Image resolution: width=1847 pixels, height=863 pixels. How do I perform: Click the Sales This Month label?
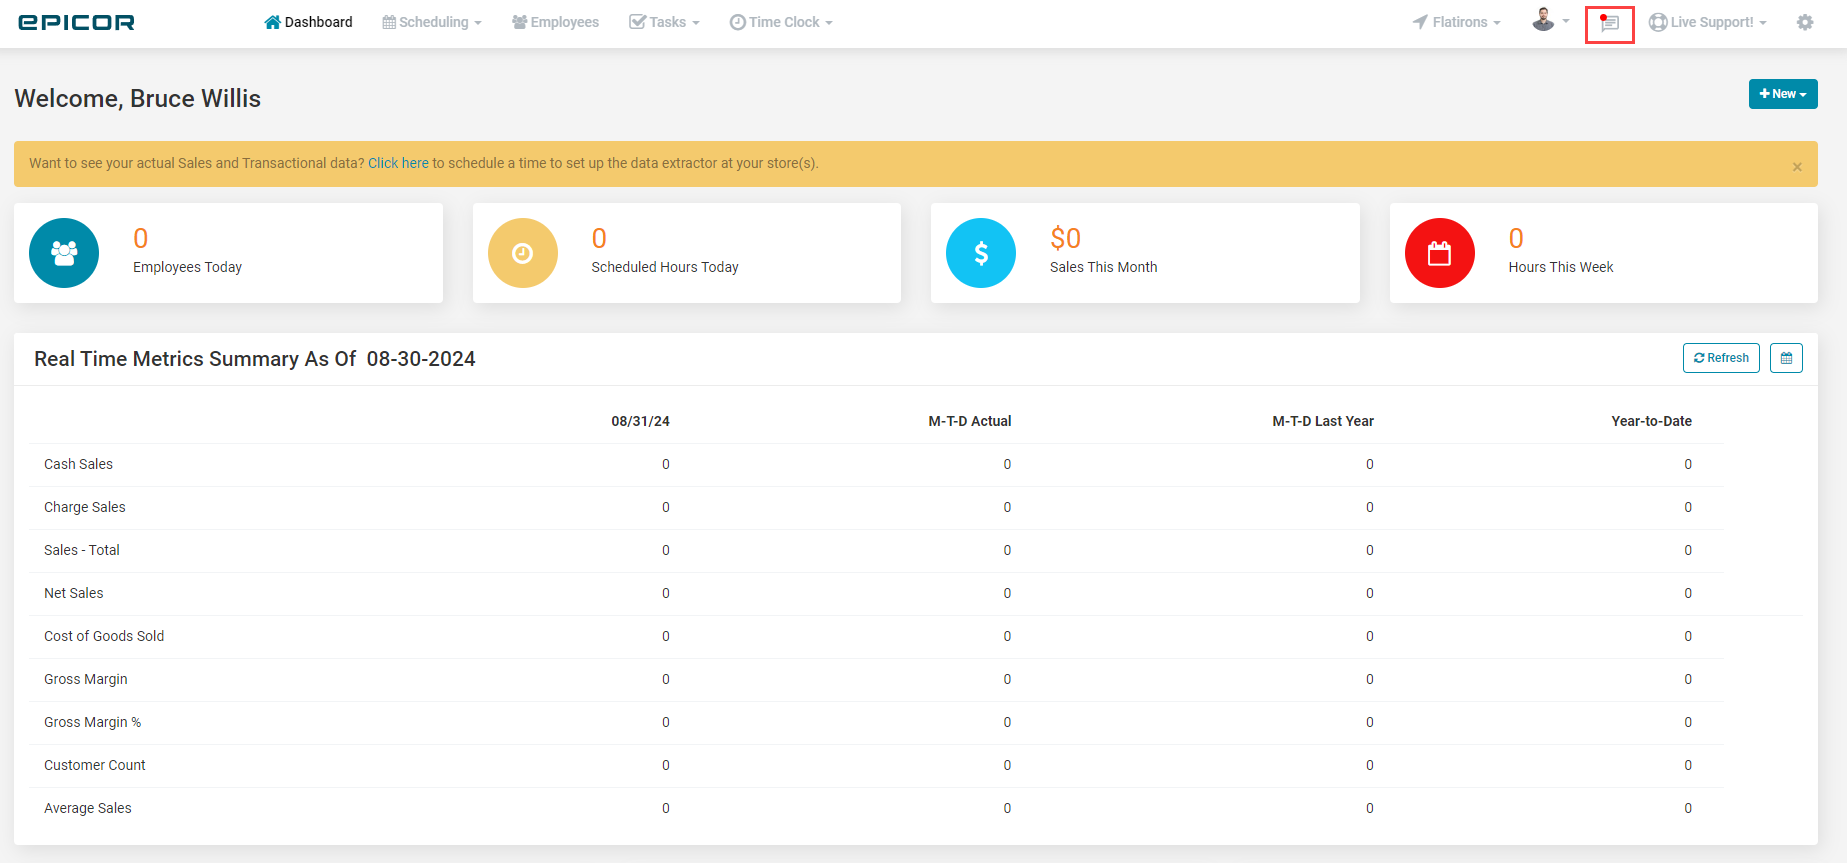pos(1103,267)
